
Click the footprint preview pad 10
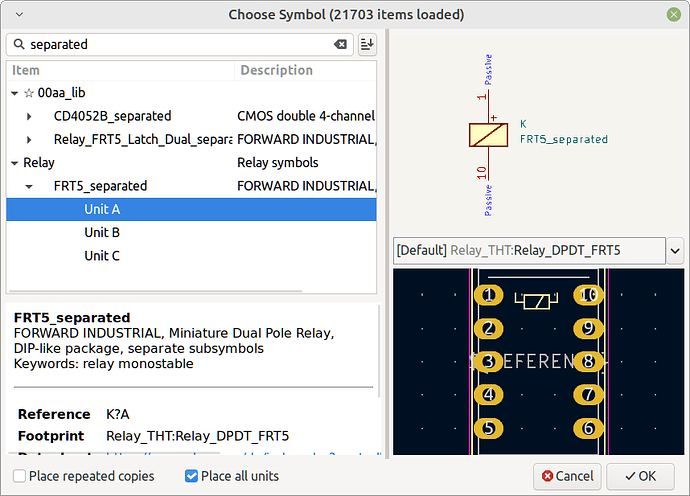pos(588,295)
